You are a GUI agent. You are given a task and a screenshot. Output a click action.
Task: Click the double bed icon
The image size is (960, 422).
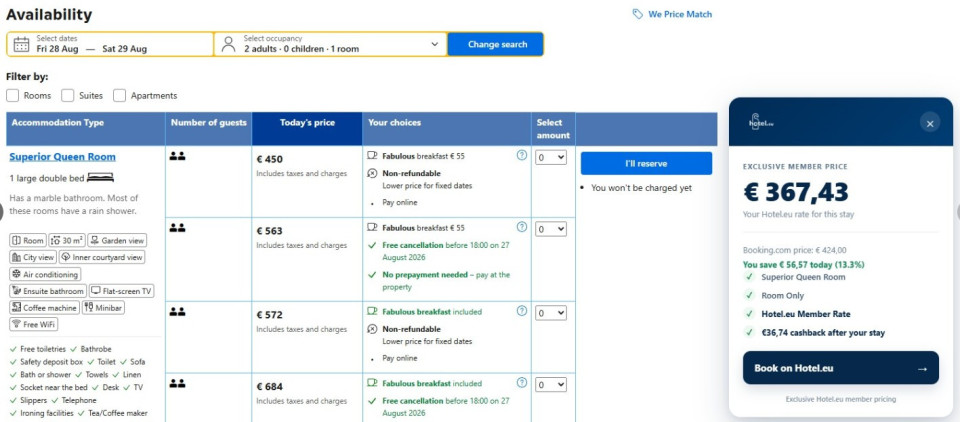(x=100, y=178)
